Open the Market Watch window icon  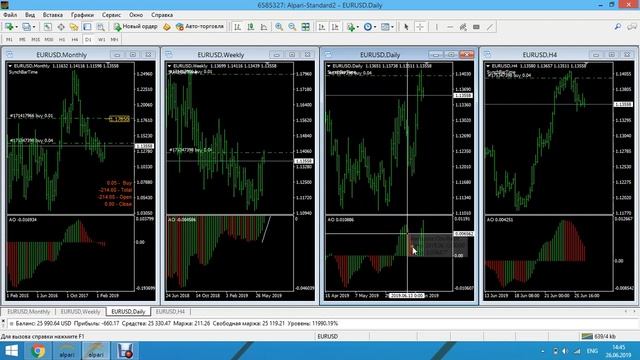[x=47, y=27]
